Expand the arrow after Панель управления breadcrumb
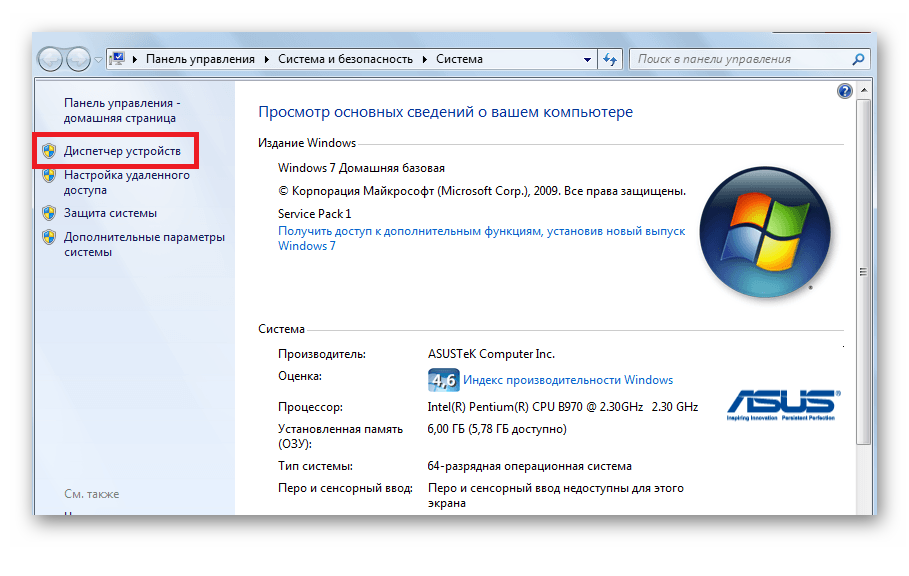This screenshot has height=576, width=909. pyautogui.click(x=266, y=60)
